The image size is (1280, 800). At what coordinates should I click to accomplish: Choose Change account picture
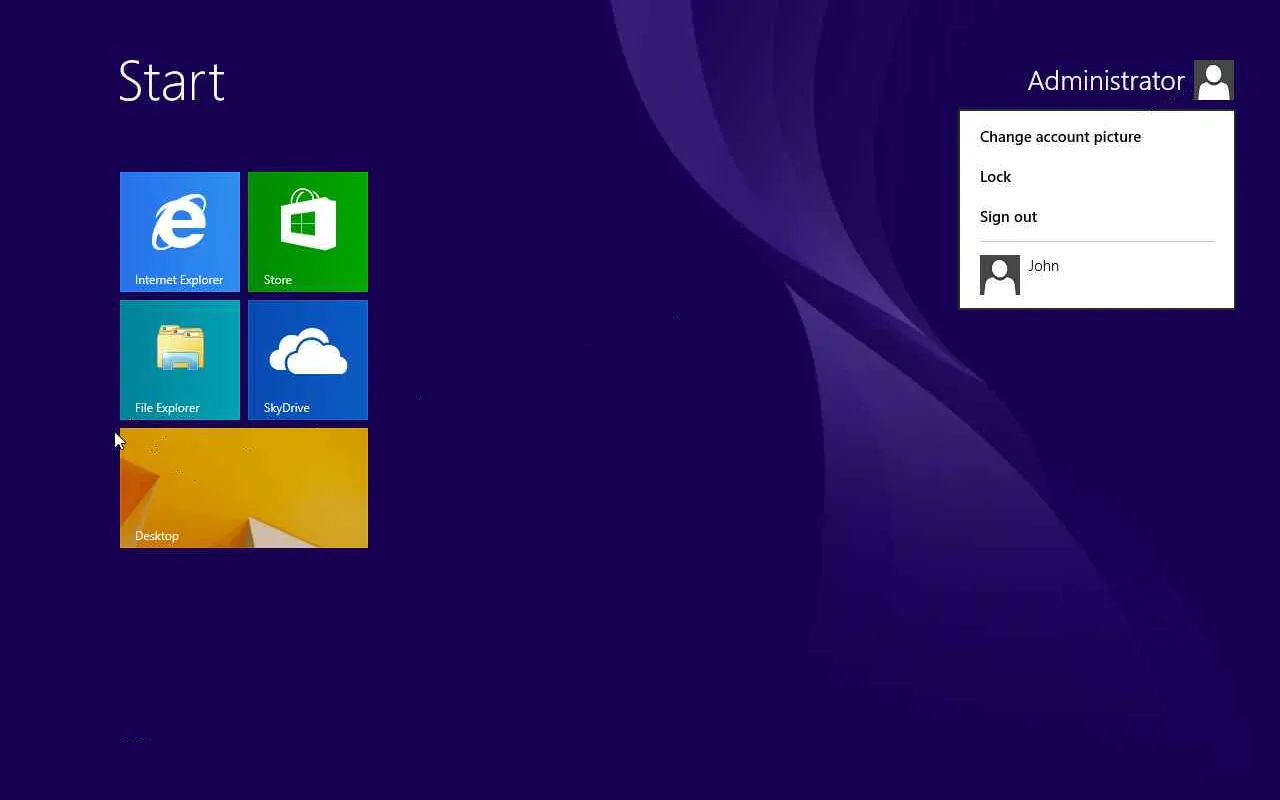(1060, 137)
